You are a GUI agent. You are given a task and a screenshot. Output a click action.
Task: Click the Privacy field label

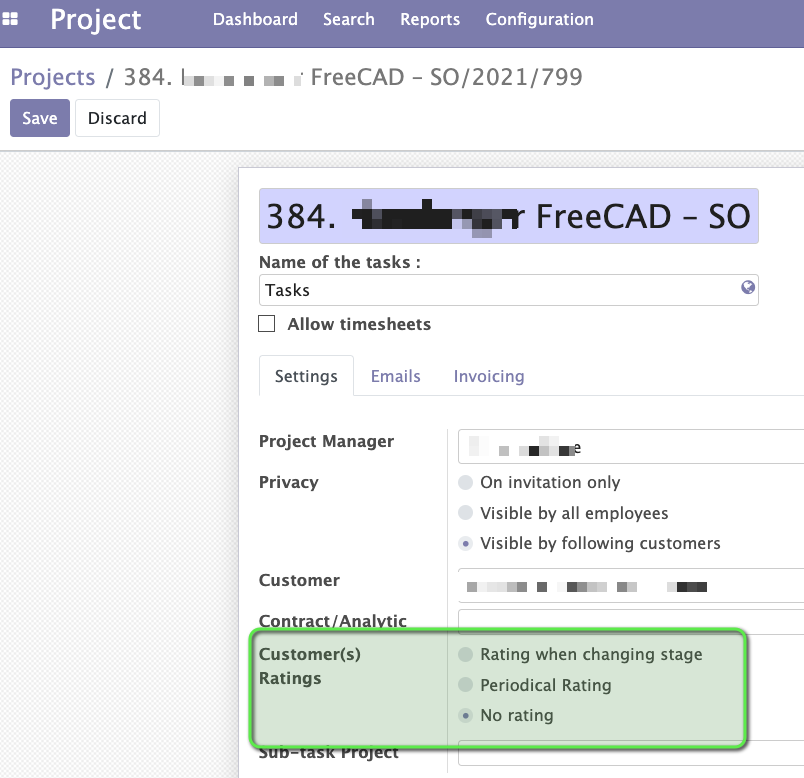(289, 482)
